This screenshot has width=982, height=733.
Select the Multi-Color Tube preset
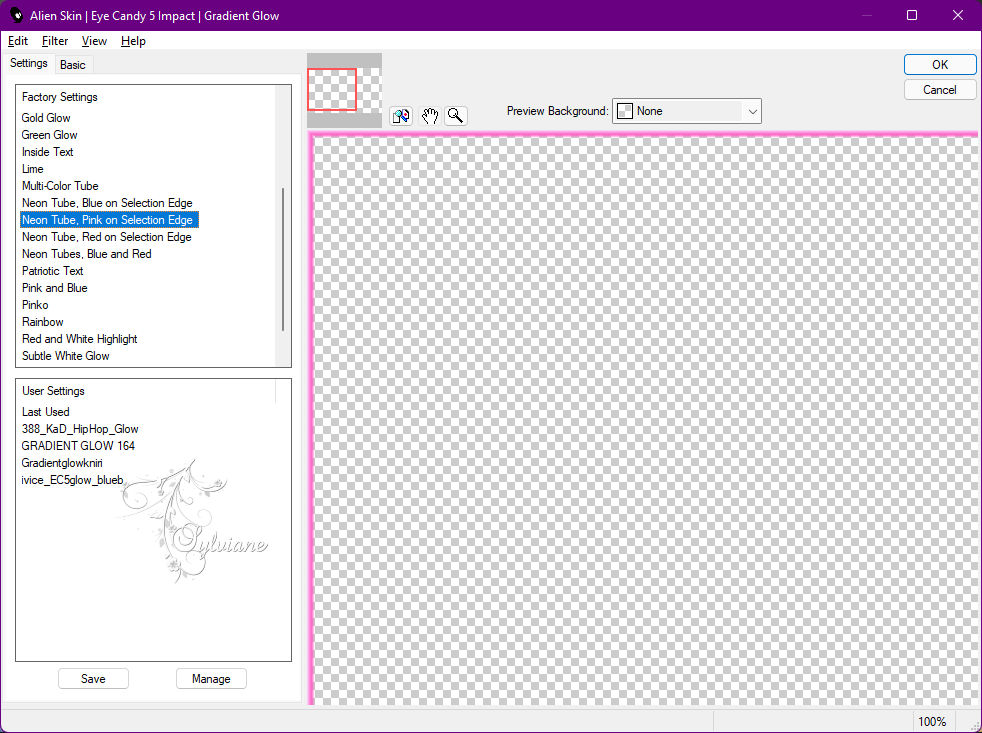pos(60,185)
